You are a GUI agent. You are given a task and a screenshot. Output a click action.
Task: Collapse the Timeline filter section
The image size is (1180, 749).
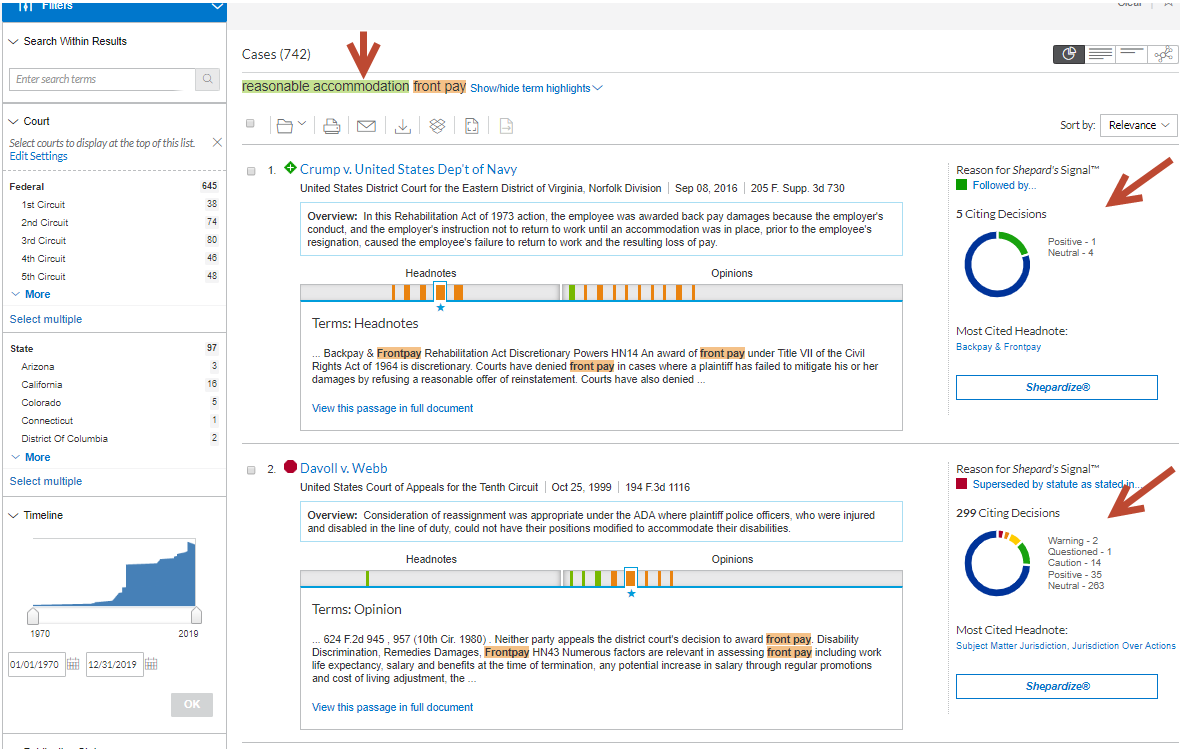tap(14, 516)
